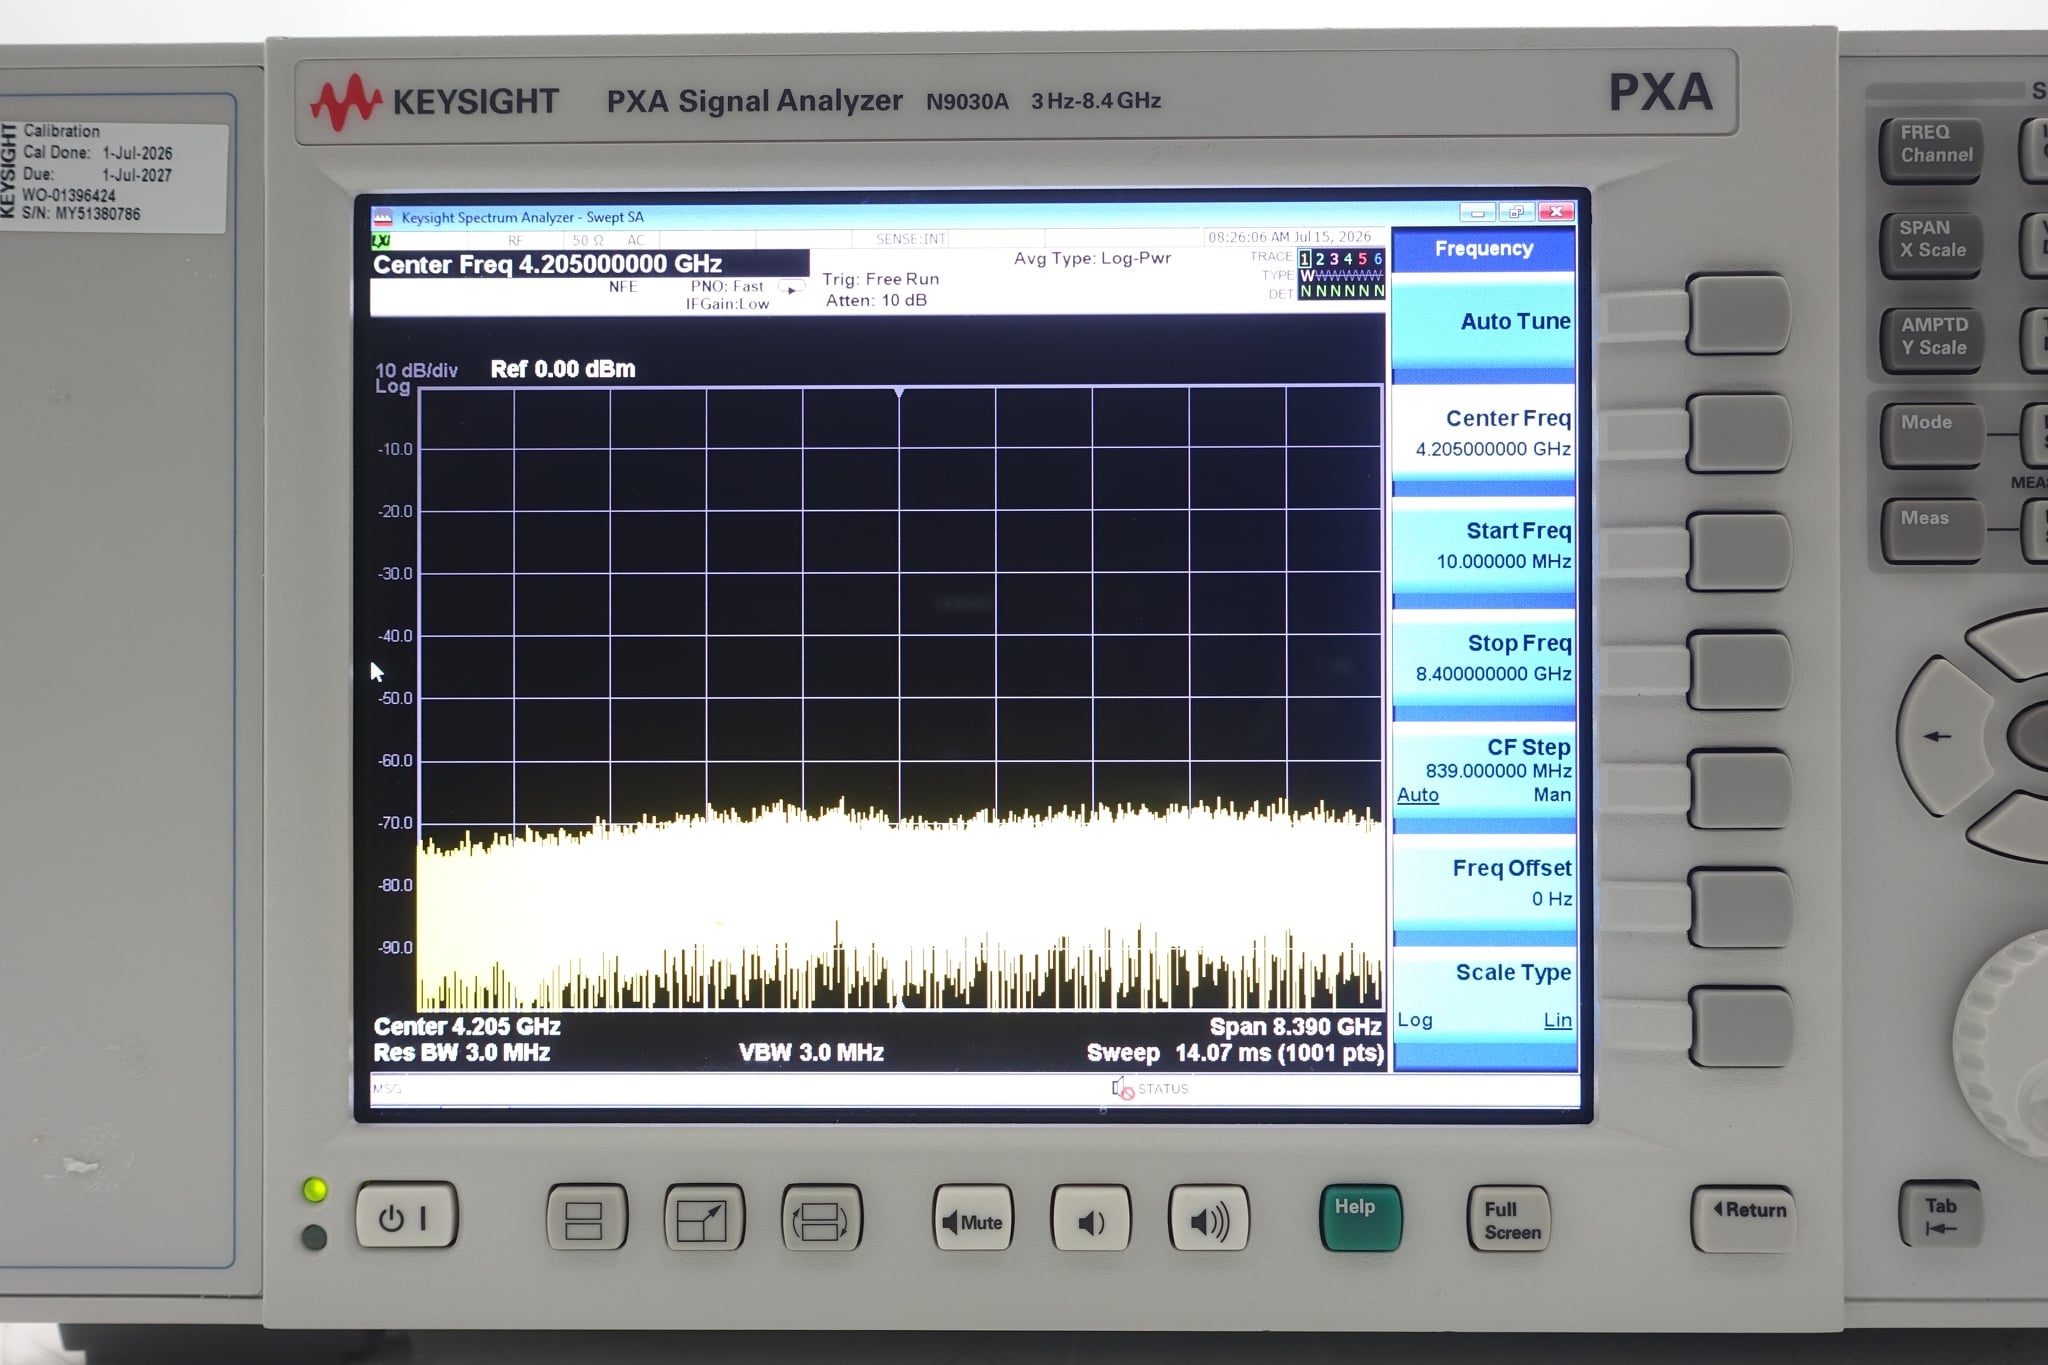Image resolution: width=2048 pixels, height=1365 pixels.
Task: Tap the next window cycle button
Action: 820,1218
